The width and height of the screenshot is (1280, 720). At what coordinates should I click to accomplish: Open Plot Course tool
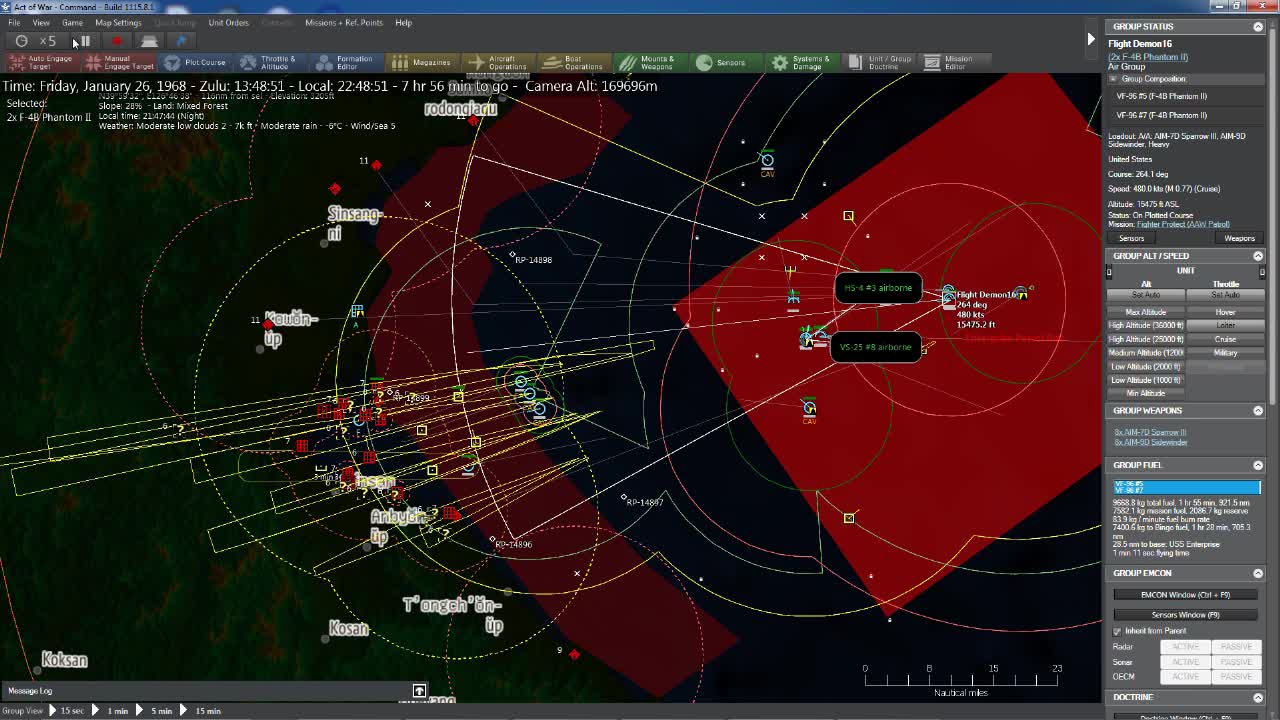point(195,63)
